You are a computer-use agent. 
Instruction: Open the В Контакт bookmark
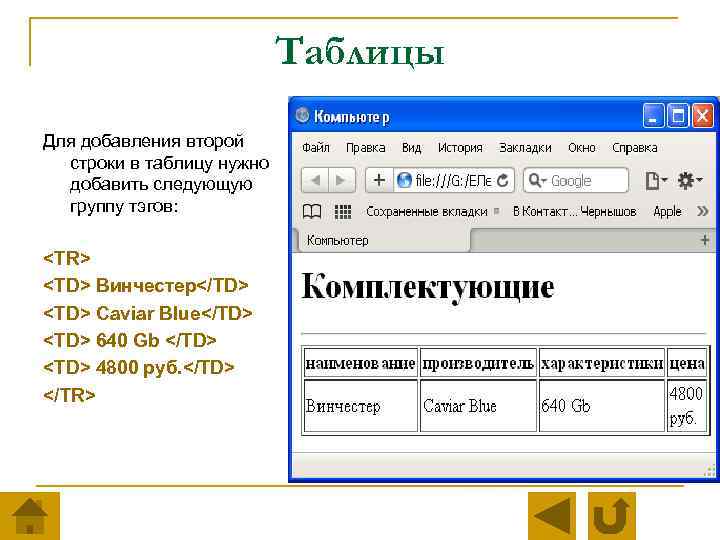[574, 212]
